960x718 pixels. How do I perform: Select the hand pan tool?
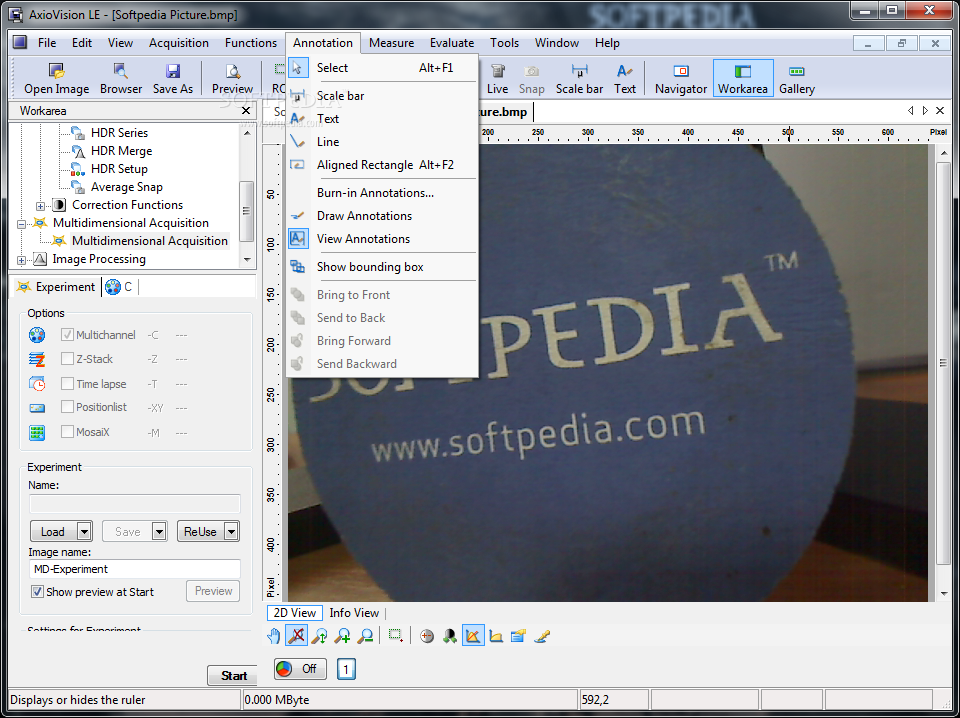pos(274,636)
